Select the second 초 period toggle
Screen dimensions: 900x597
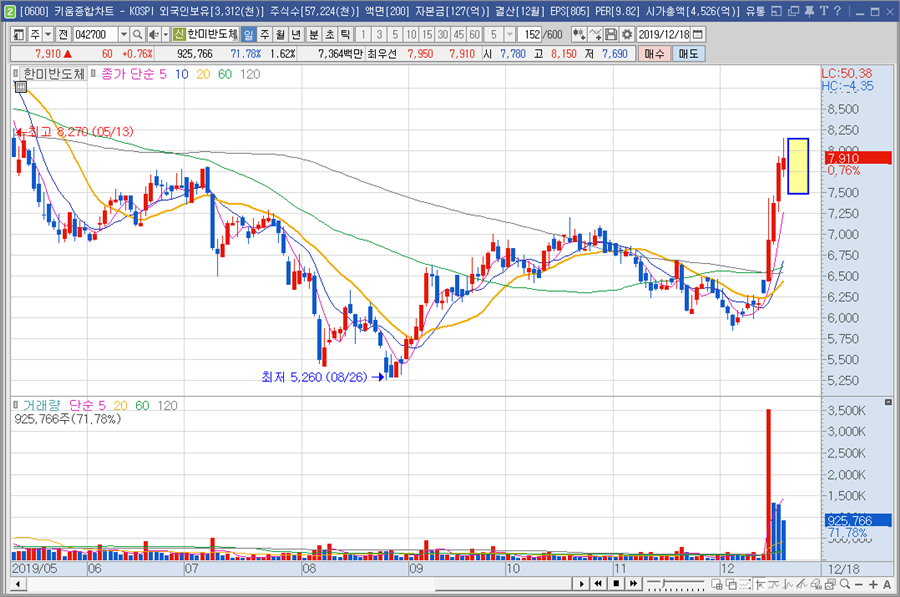(x=329, y=34)
